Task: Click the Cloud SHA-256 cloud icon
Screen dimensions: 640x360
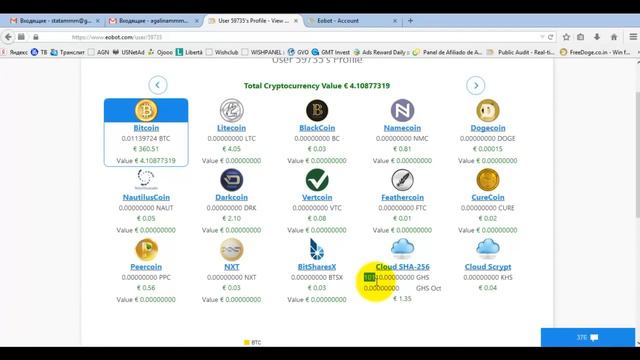Action: point(402,248)
